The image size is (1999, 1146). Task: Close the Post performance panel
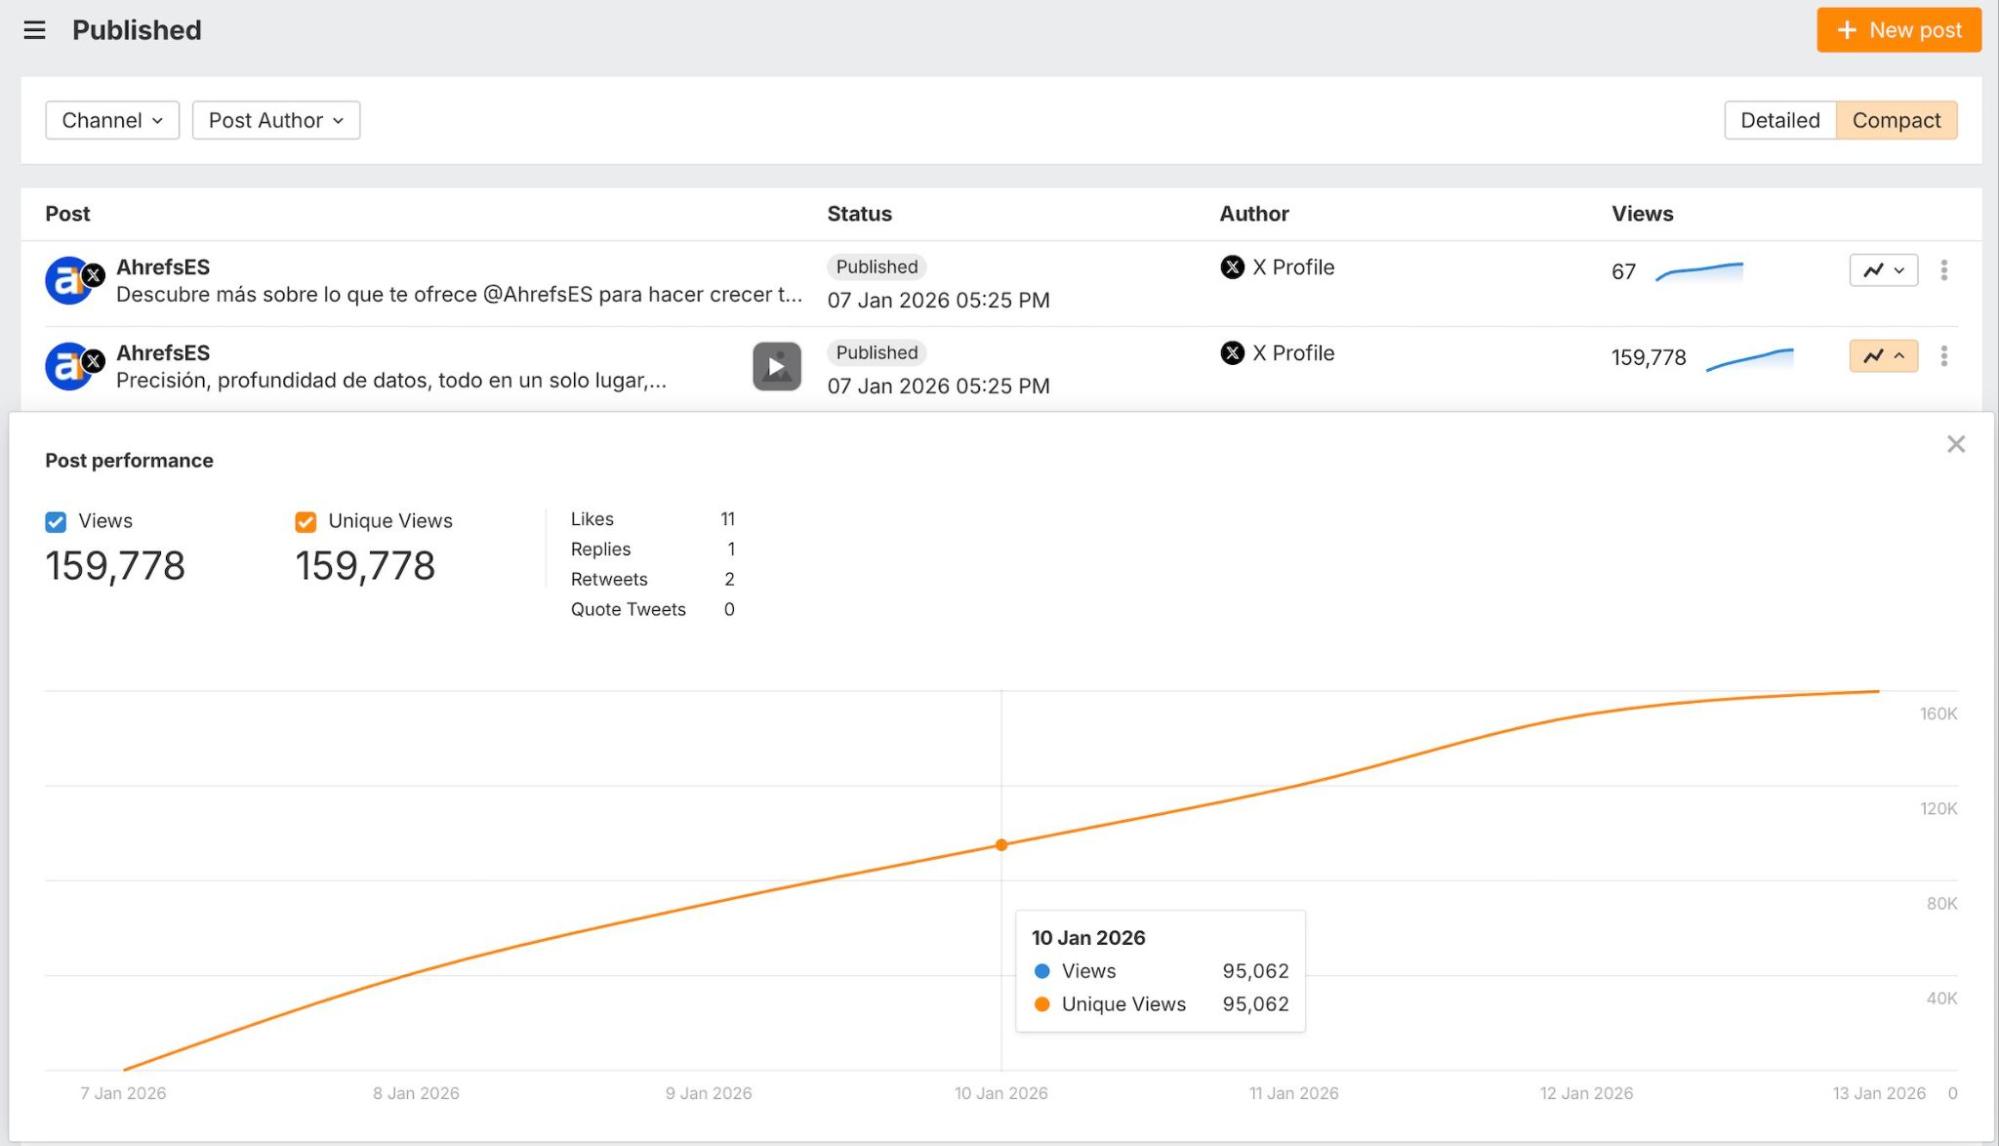tap(1955, 444)
